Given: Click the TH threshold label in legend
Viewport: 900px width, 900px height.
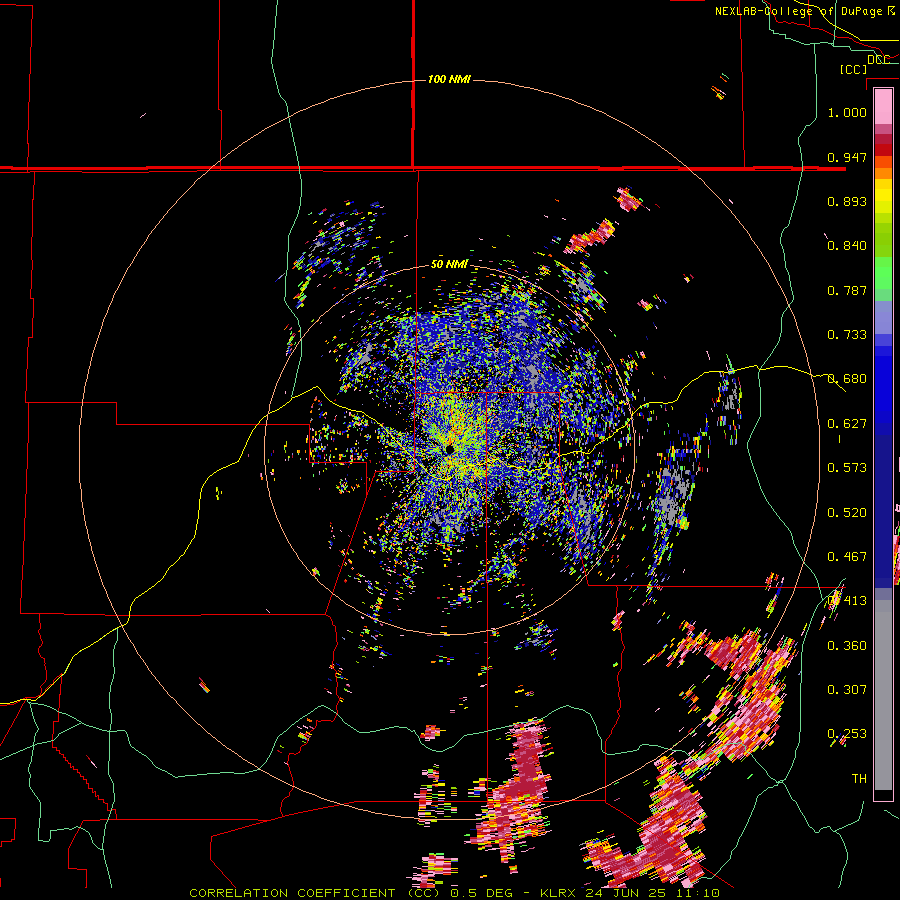Looking at the screenshot, I should 859,779.
